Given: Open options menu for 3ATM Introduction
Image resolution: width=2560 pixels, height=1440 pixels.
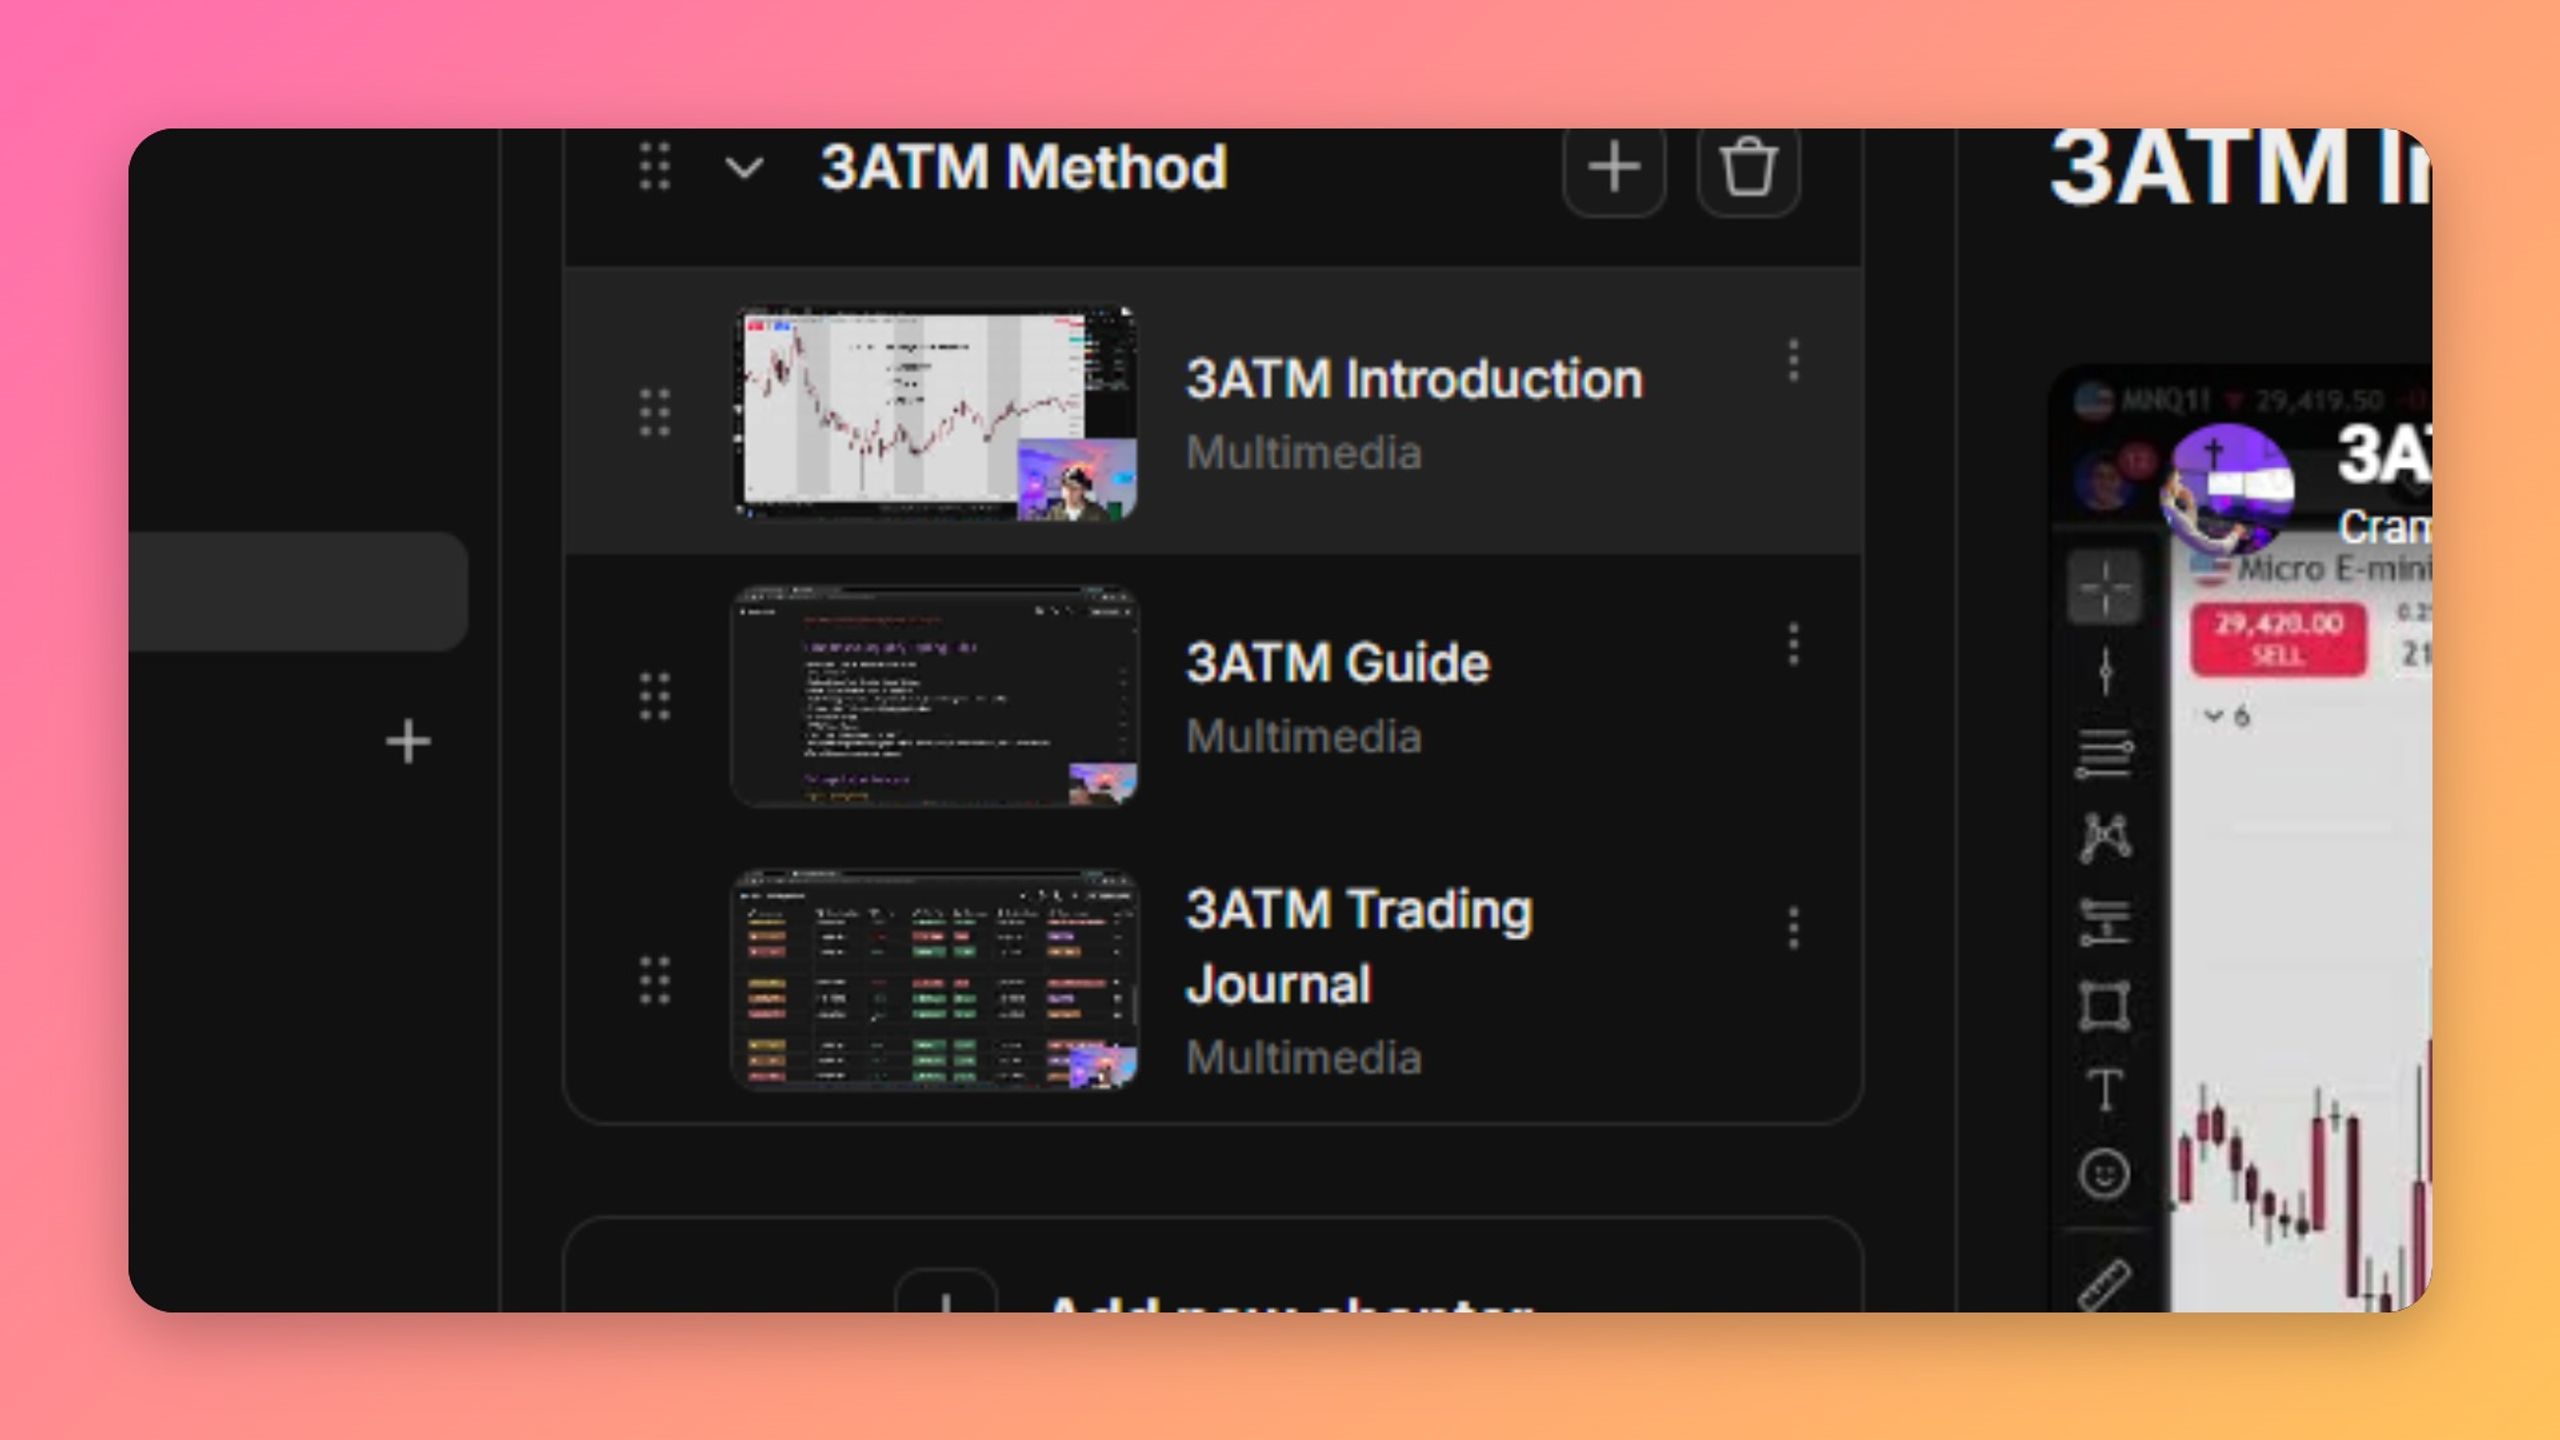Looking at the screenshot, I should (x=1793, y=360).
